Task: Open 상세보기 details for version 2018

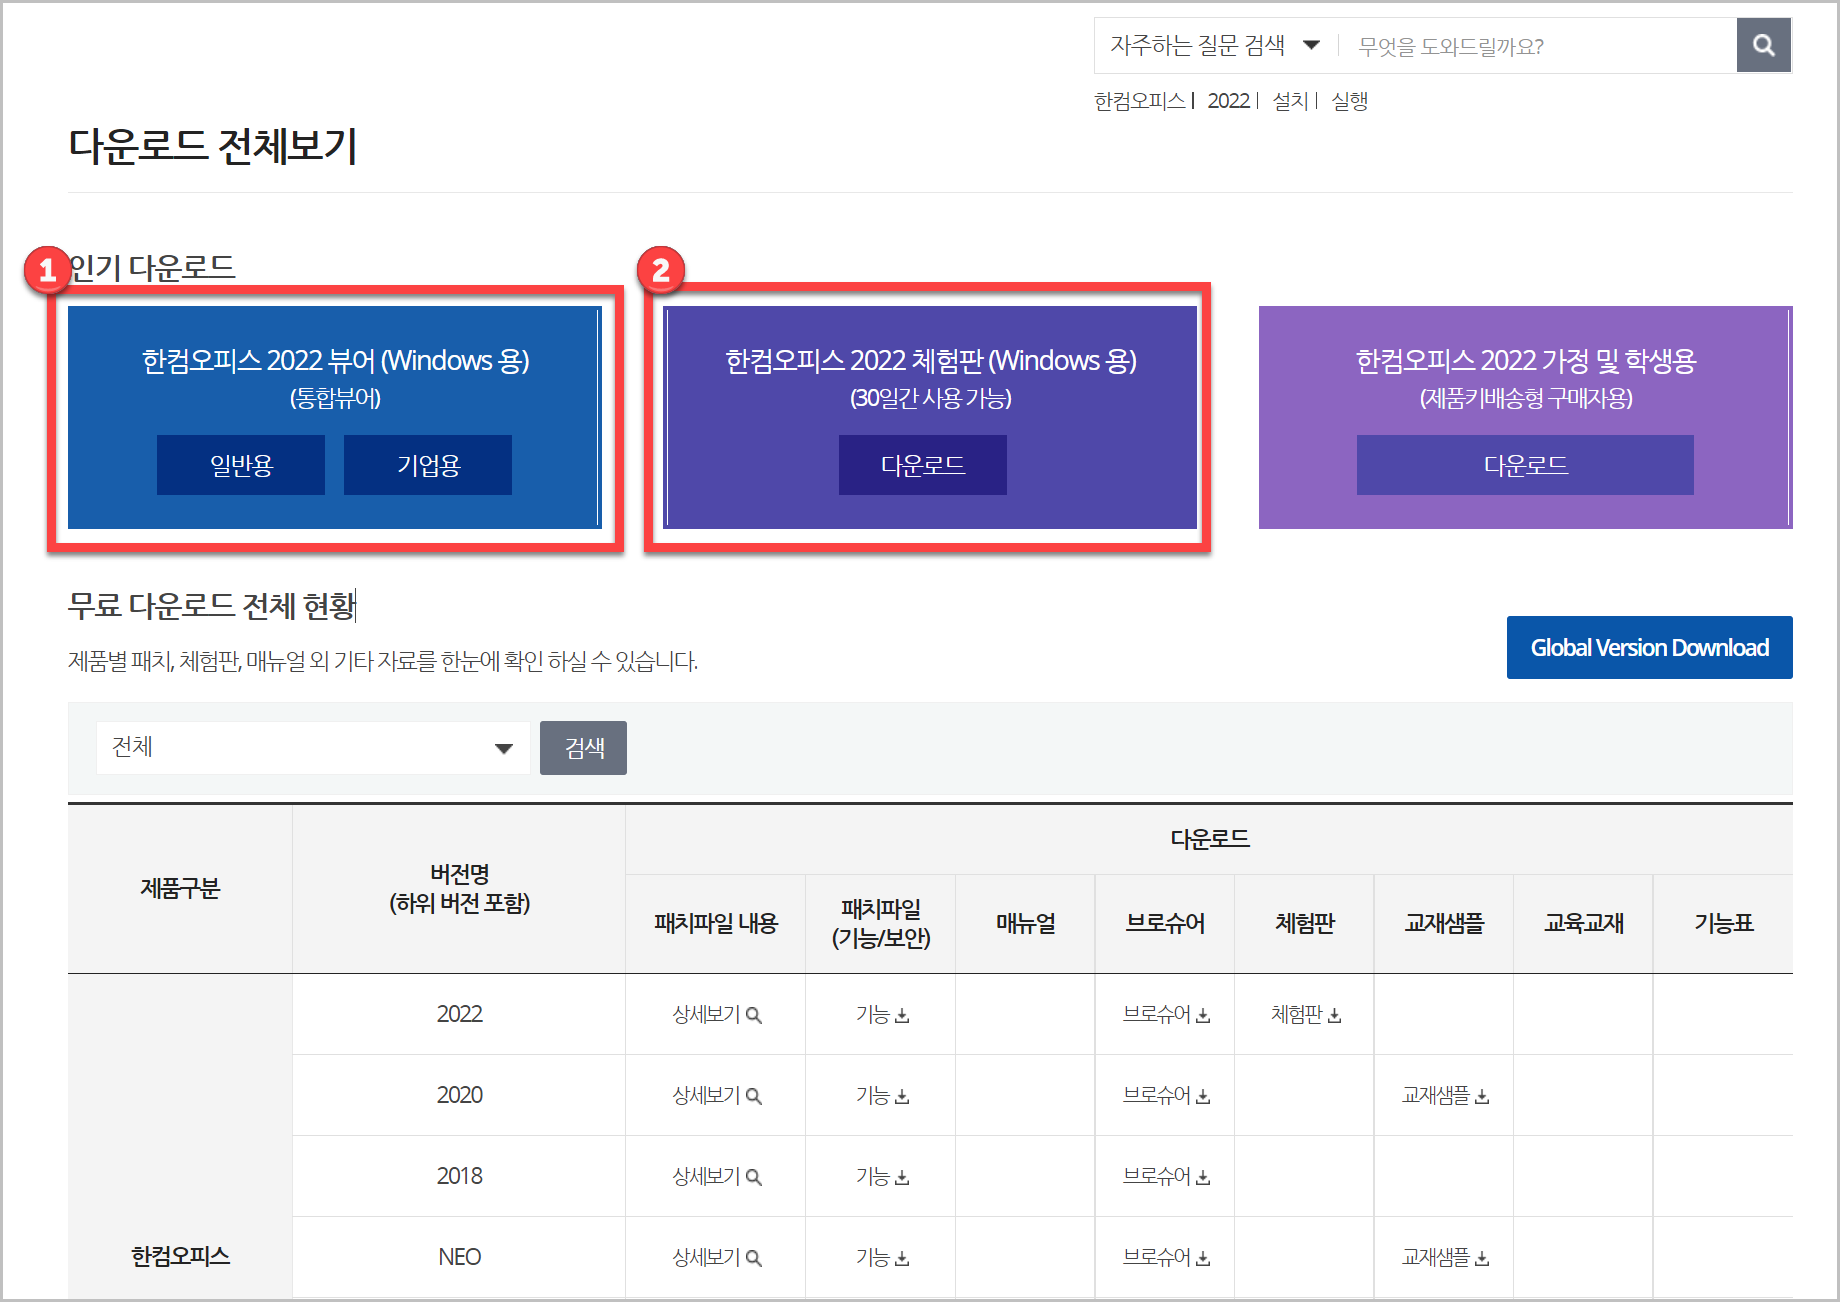Action: 714,1176
